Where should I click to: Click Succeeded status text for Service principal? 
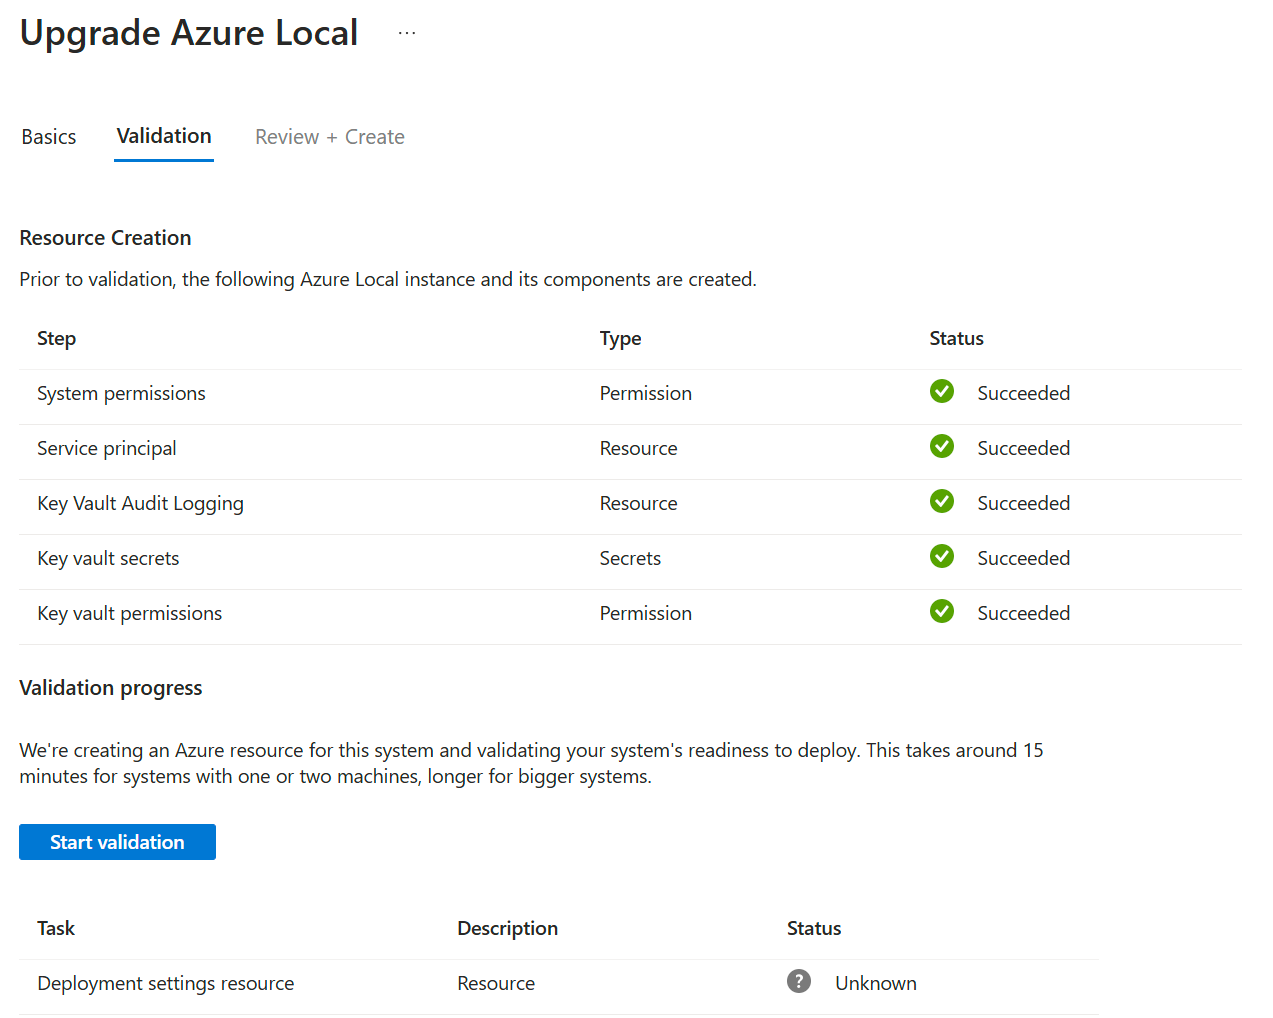click(x=1024, y=449)
